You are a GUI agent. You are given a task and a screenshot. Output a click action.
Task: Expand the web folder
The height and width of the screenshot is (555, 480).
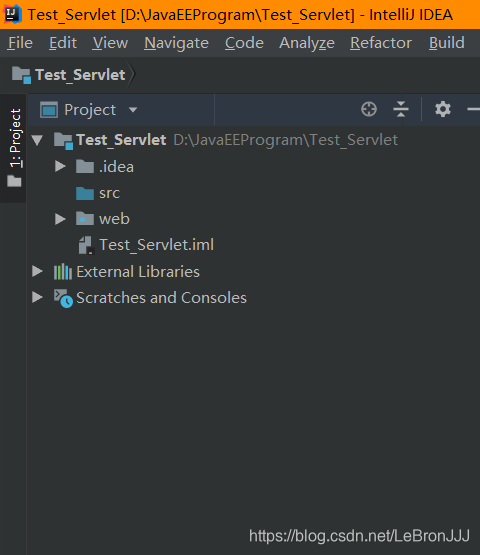(x=60, y=219)
